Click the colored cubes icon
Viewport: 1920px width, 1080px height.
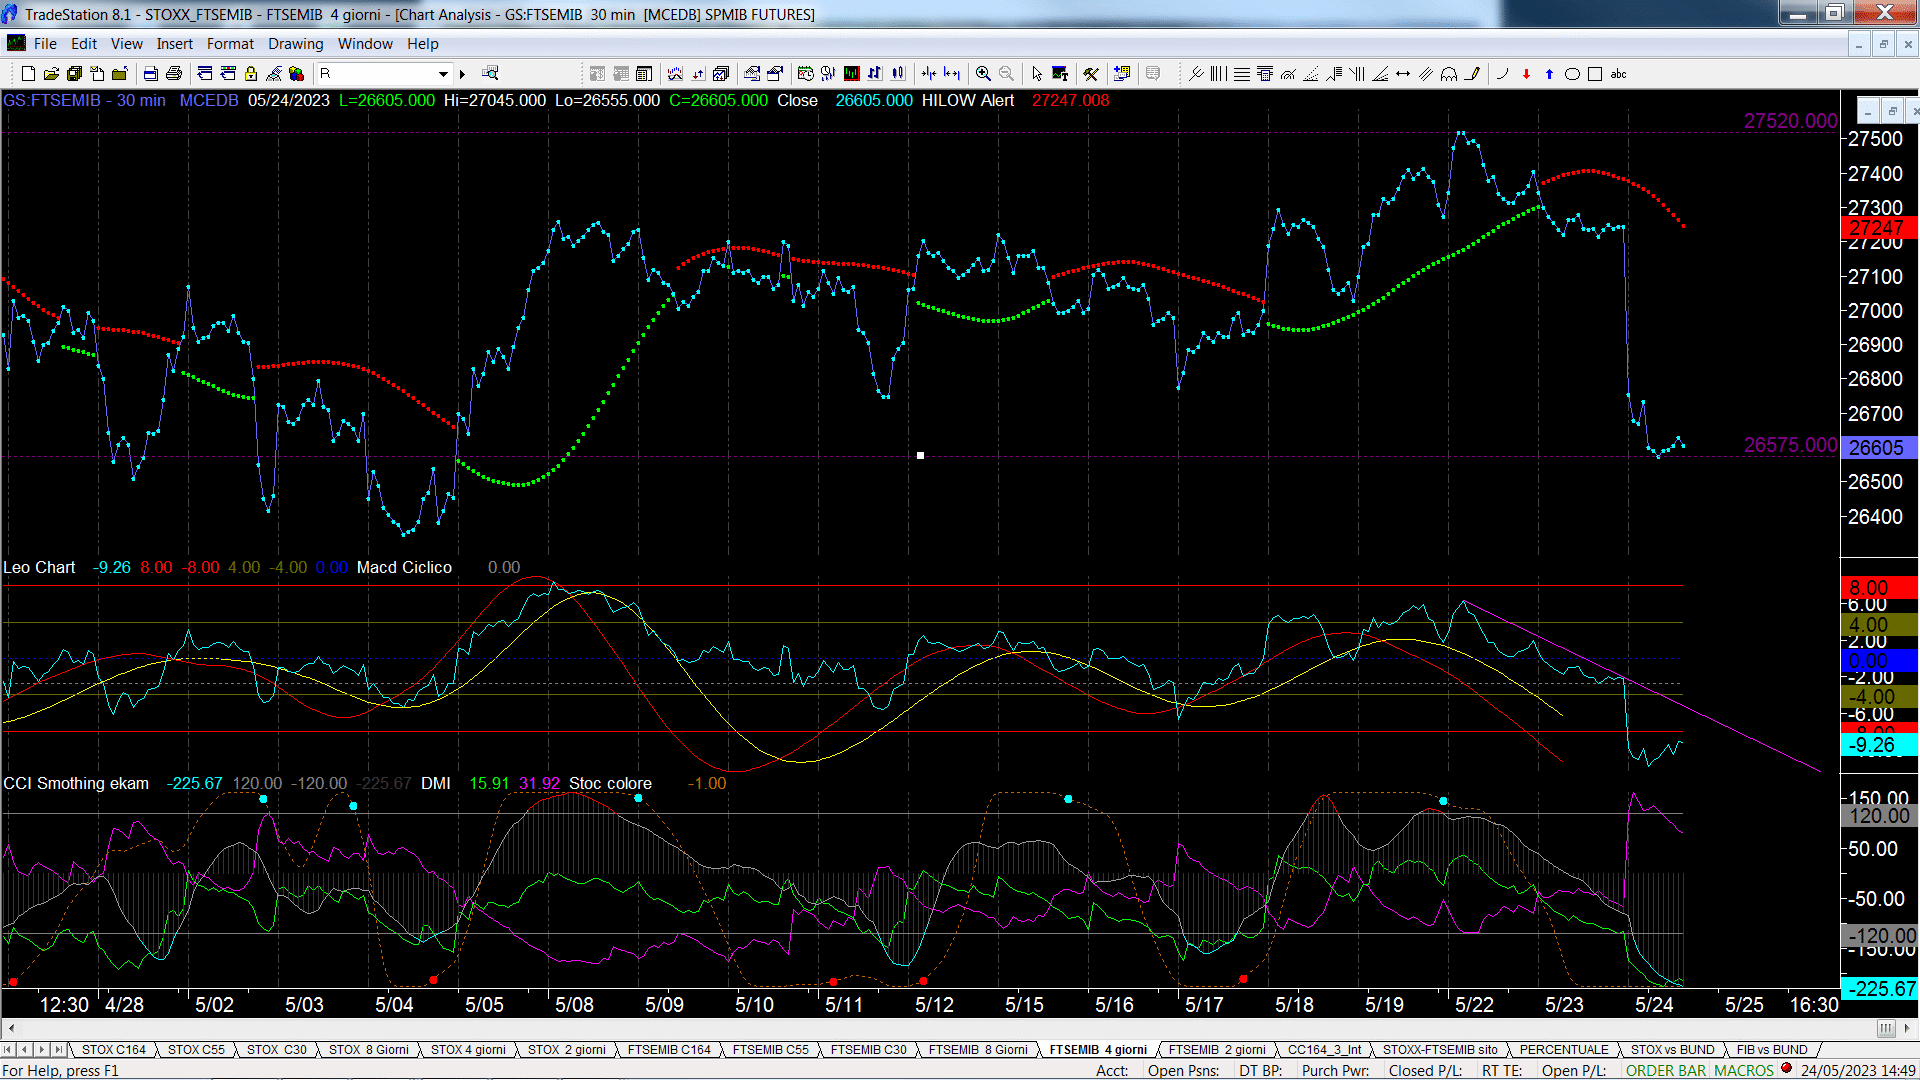pos(297,74)
